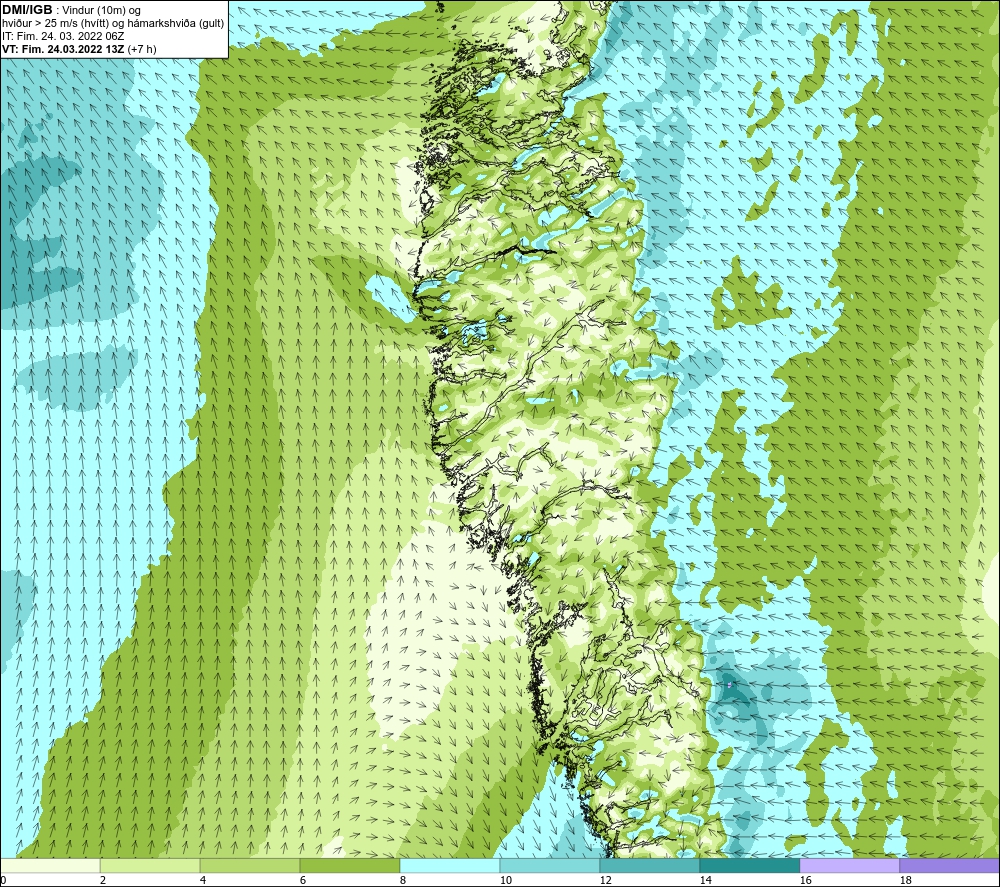Click the 4–6 m/s green legend swatch
The image size is (1000, 887).
(x=250, y=865)
